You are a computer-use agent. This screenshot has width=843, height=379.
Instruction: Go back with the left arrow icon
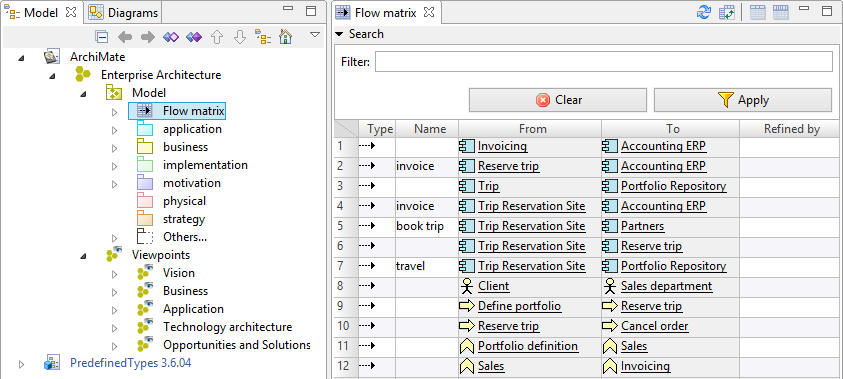point(125,37)
